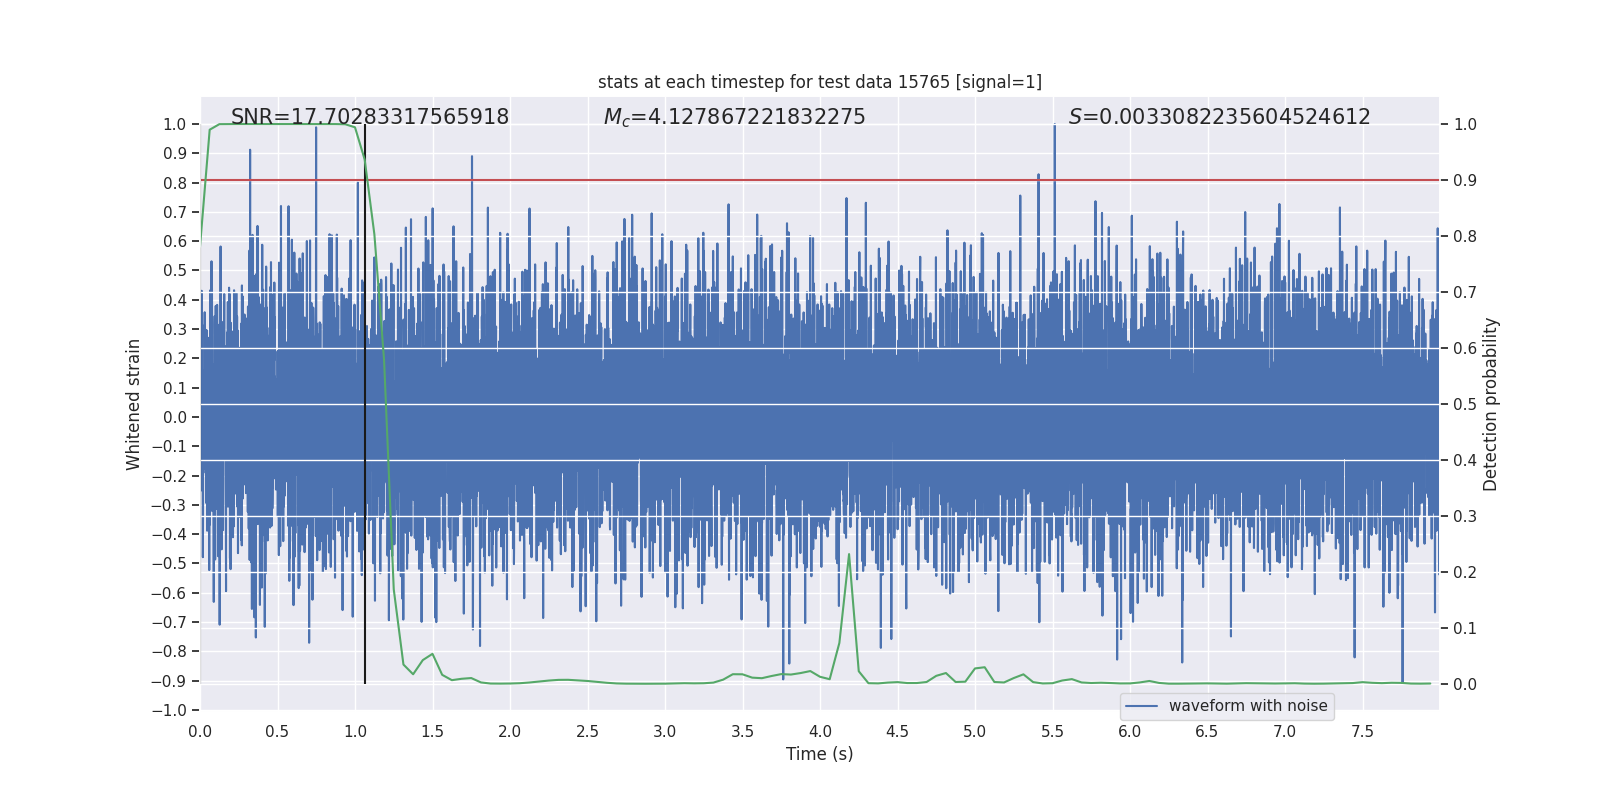Click the 'Detection probability' right axis label
This screenshot has height=800, width=1600.
coord(1490,404)
